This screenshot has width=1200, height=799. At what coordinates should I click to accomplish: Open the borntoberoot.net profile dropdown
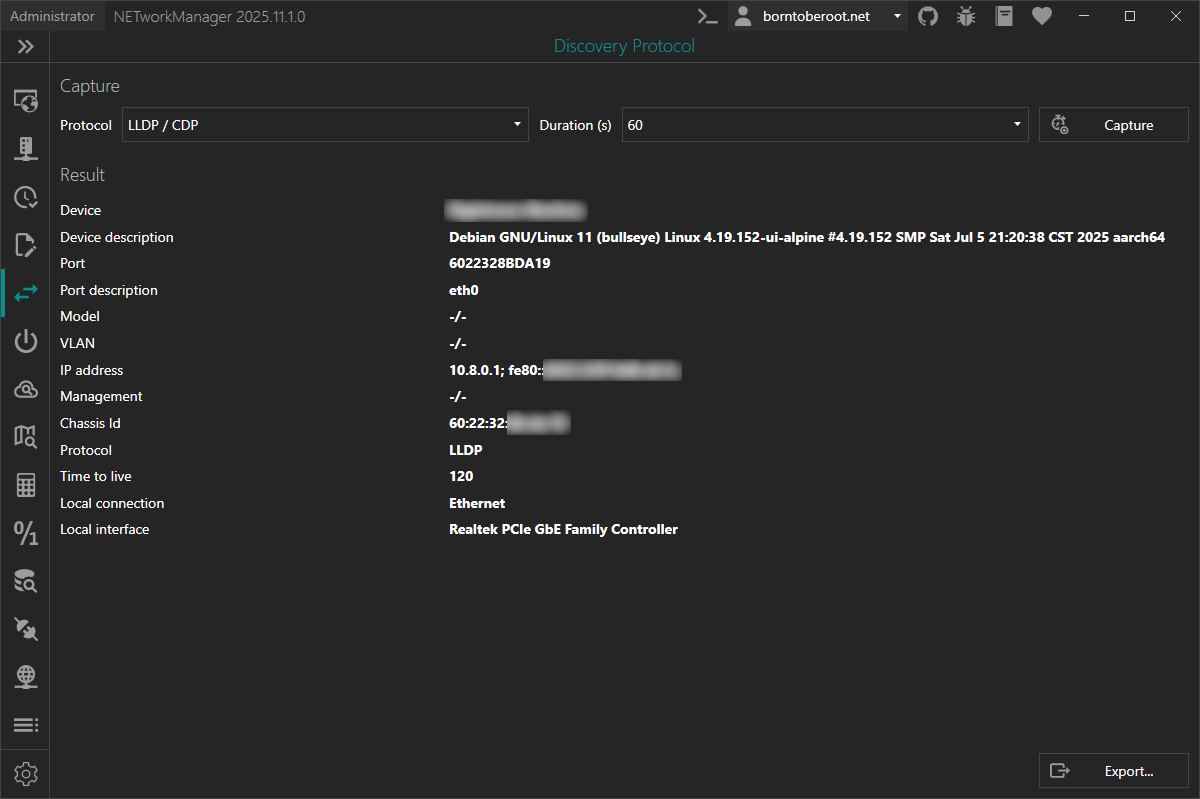818,16
